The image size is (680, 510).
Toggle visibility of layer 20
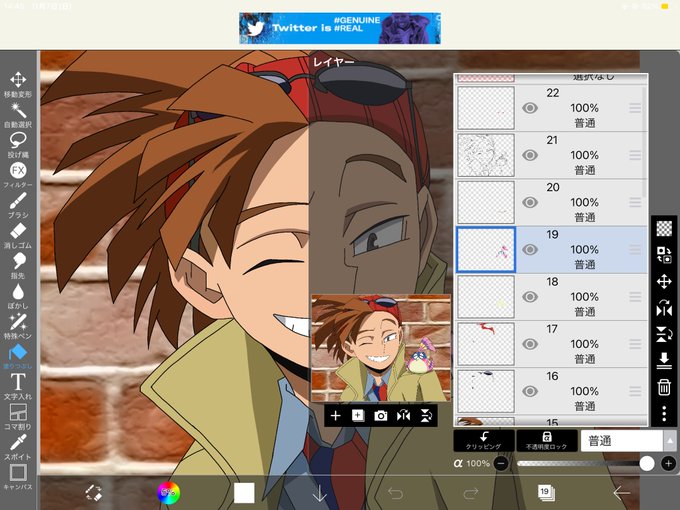[530, 203]
